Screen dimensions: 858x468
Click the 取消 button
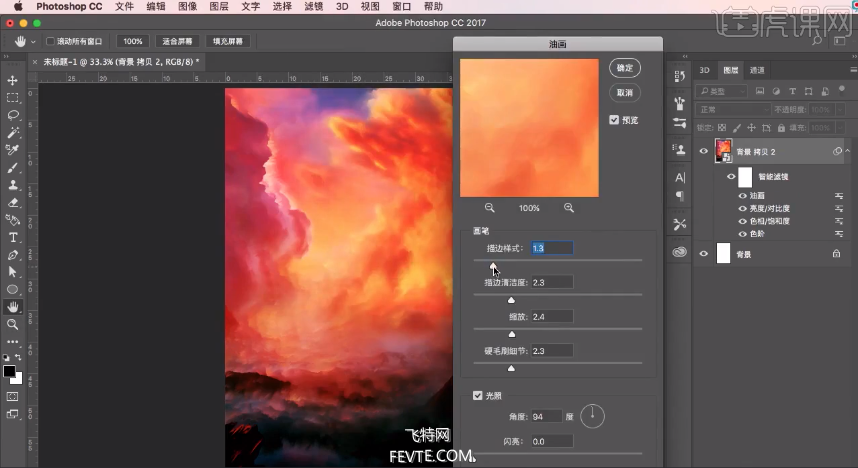(625, 93)
